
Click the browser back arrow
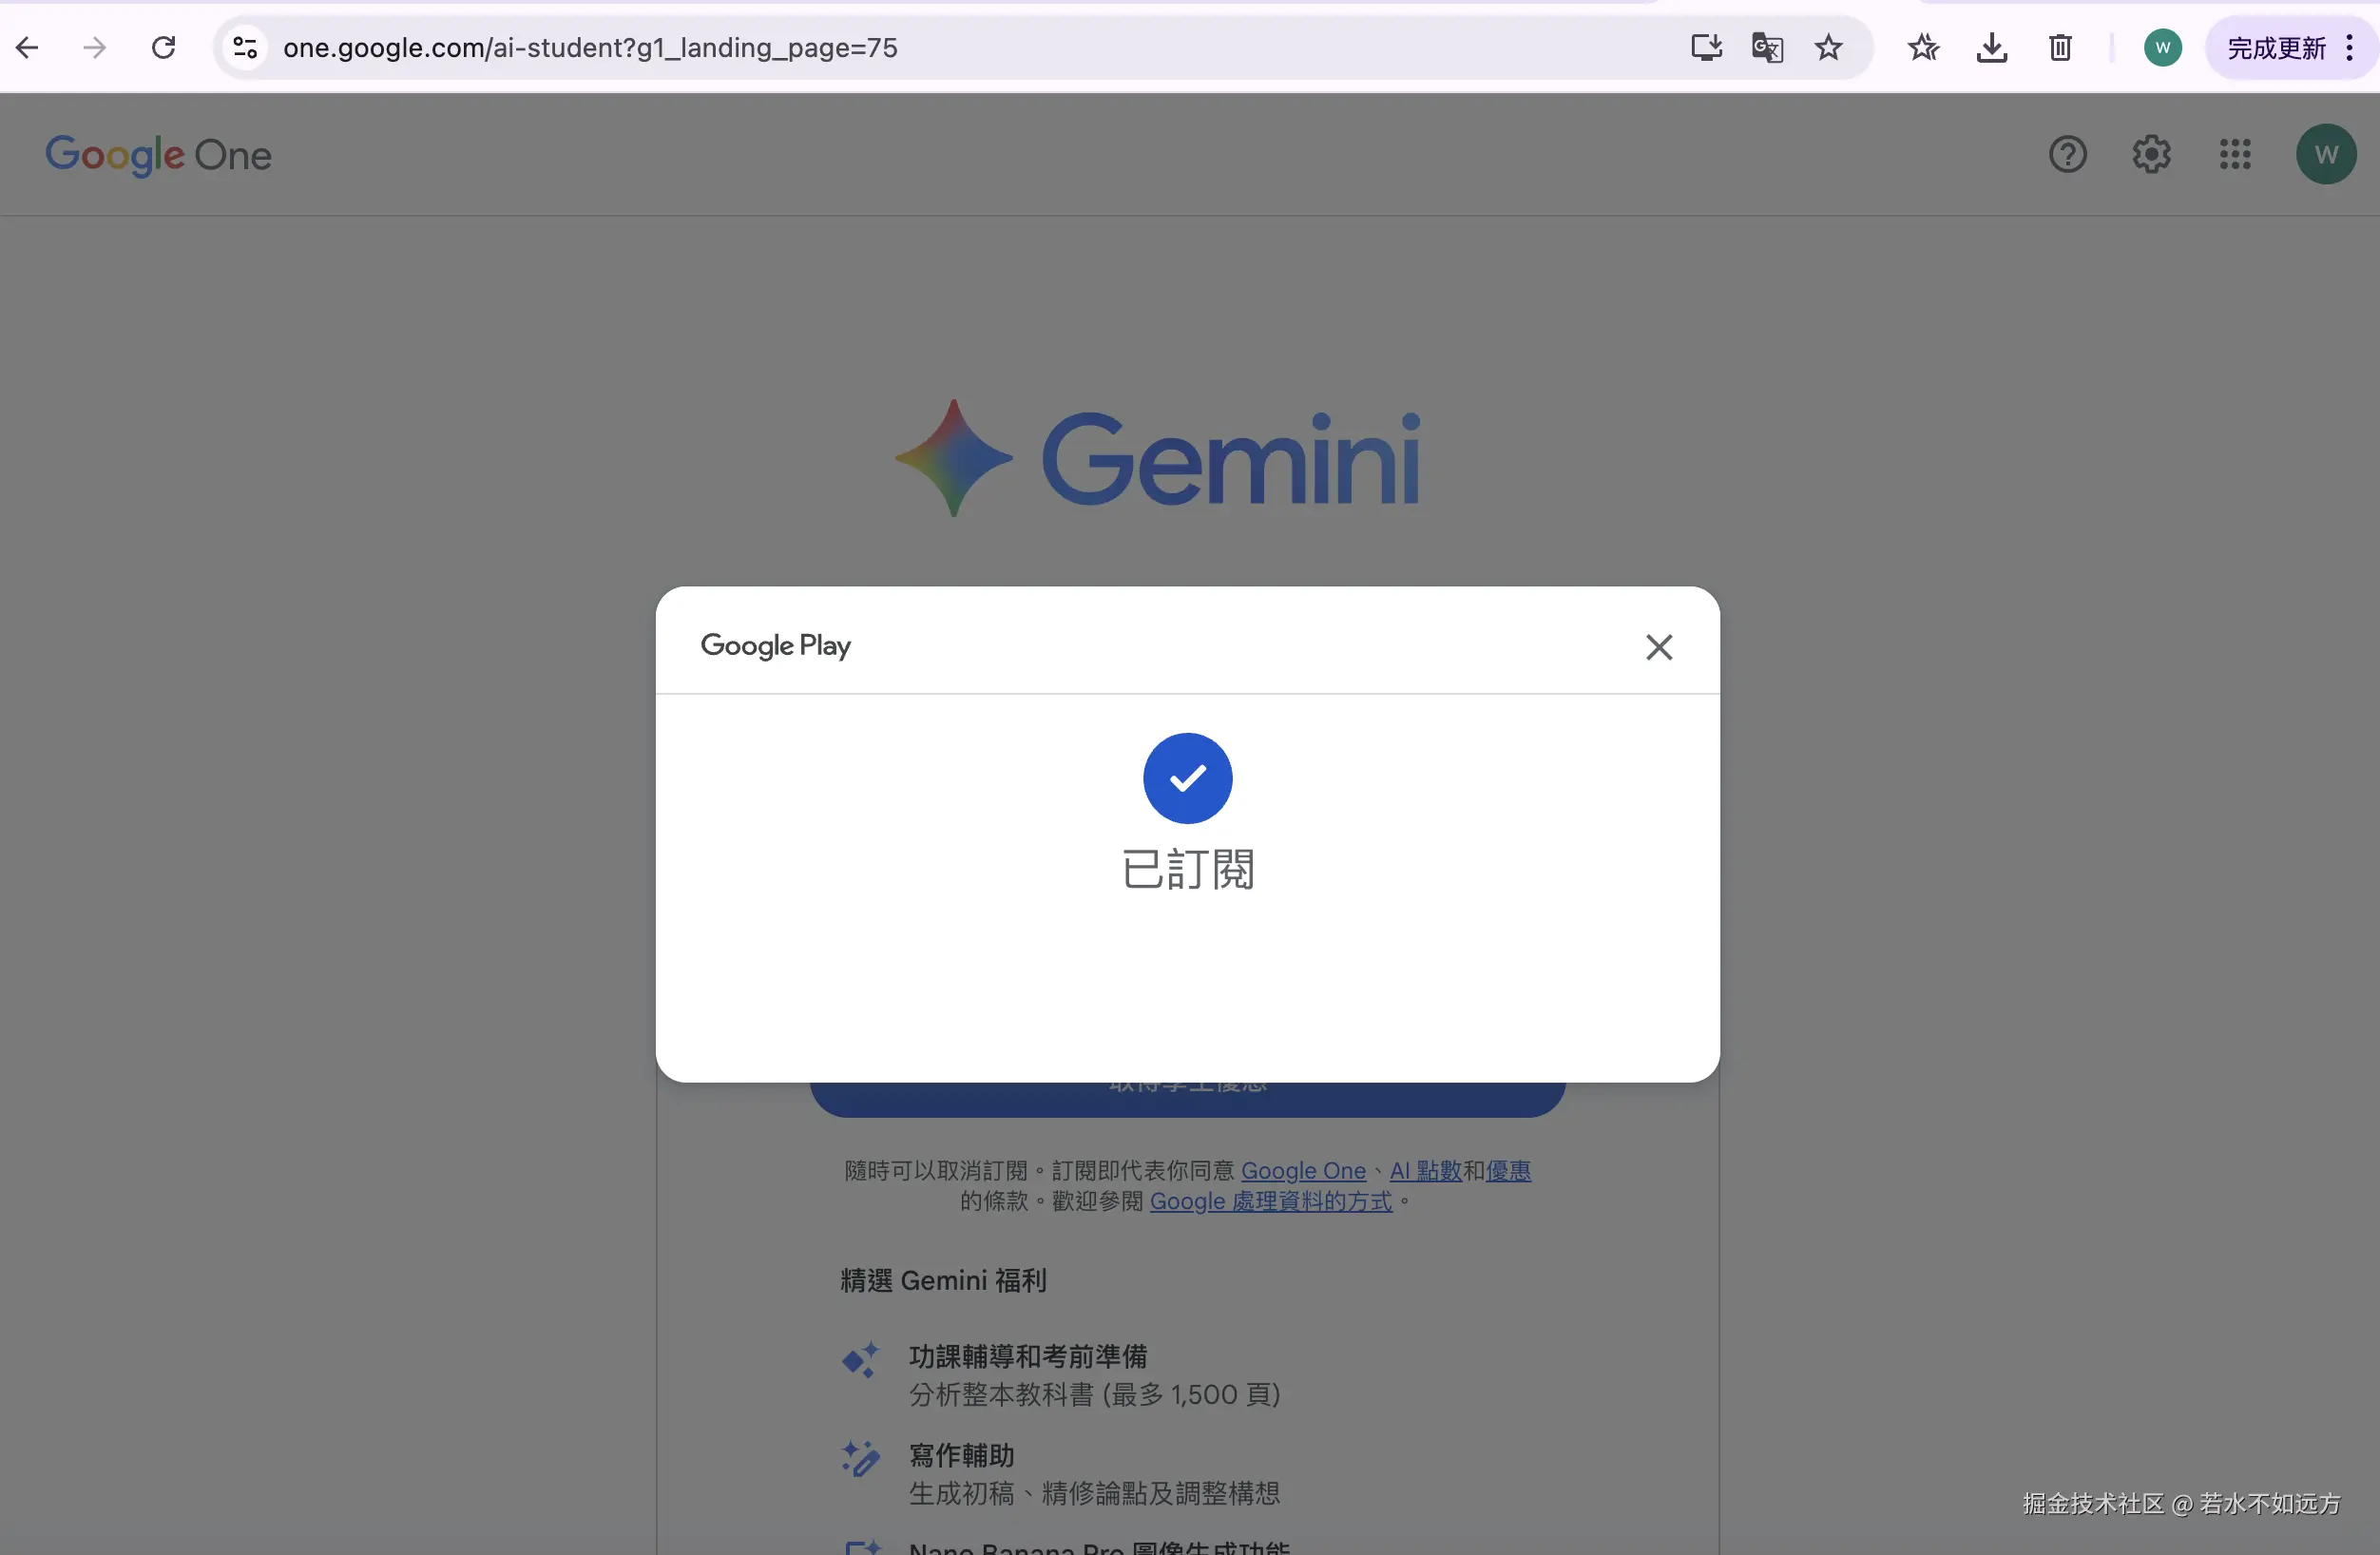pyautogui.click(x=28, y=47)
